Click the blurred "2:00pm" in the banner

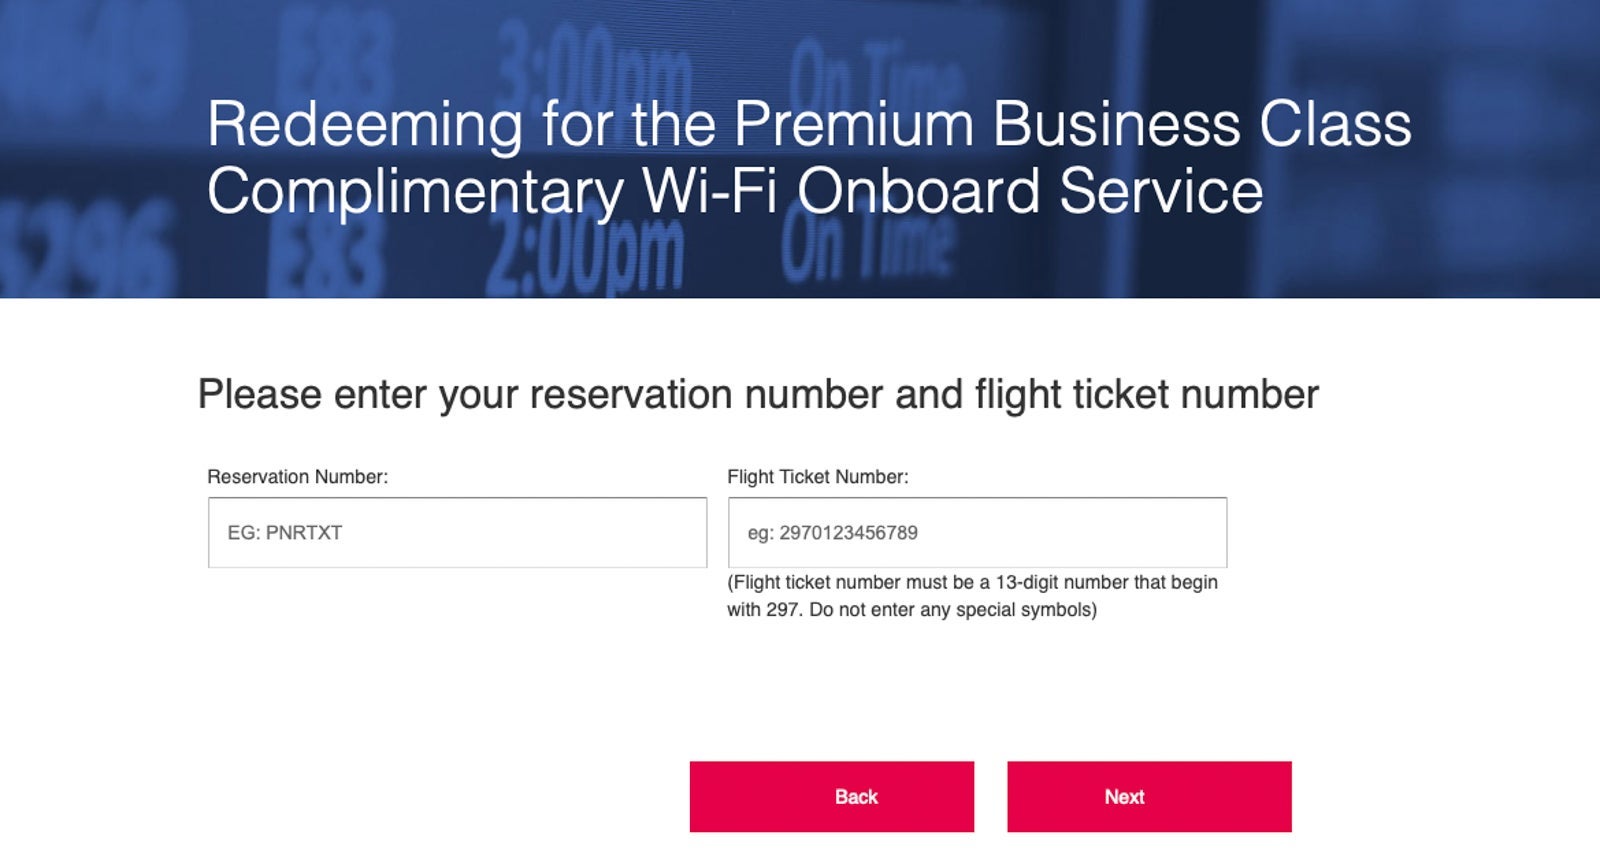(x=585, y=252)
